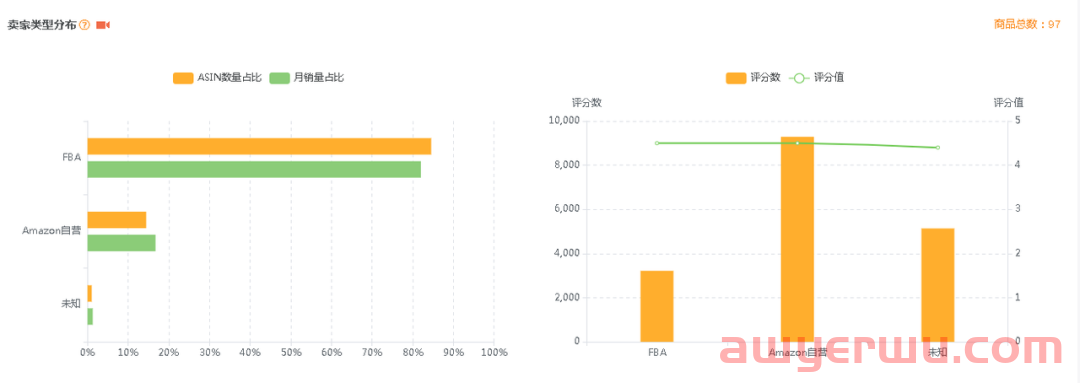Toggle the 评分数 legend series
Viewport: 1080px width, 383px height.
coord(753,78)
